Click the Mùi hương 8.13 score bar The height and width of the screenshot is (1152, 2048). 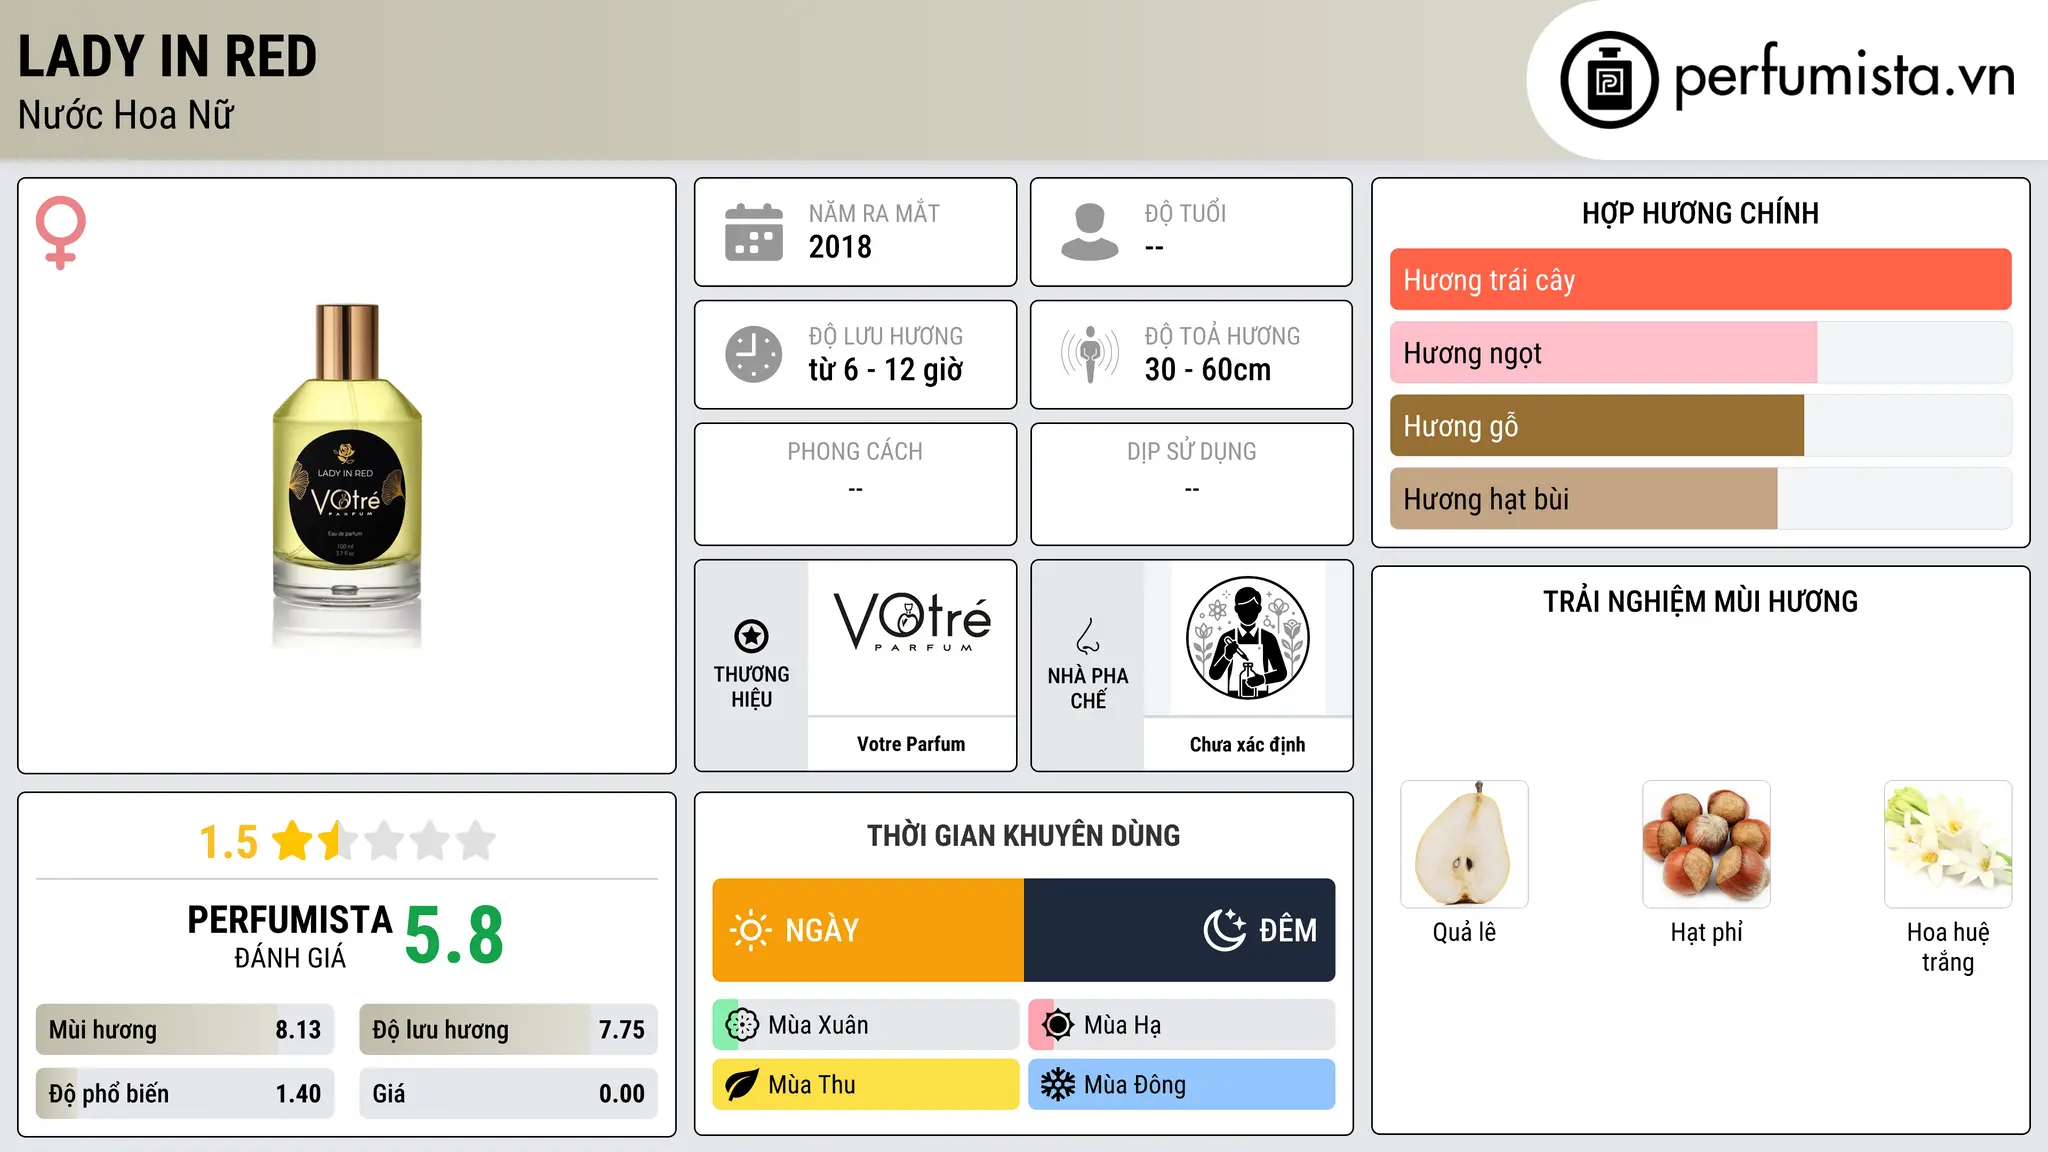(x=185, y=1030)
